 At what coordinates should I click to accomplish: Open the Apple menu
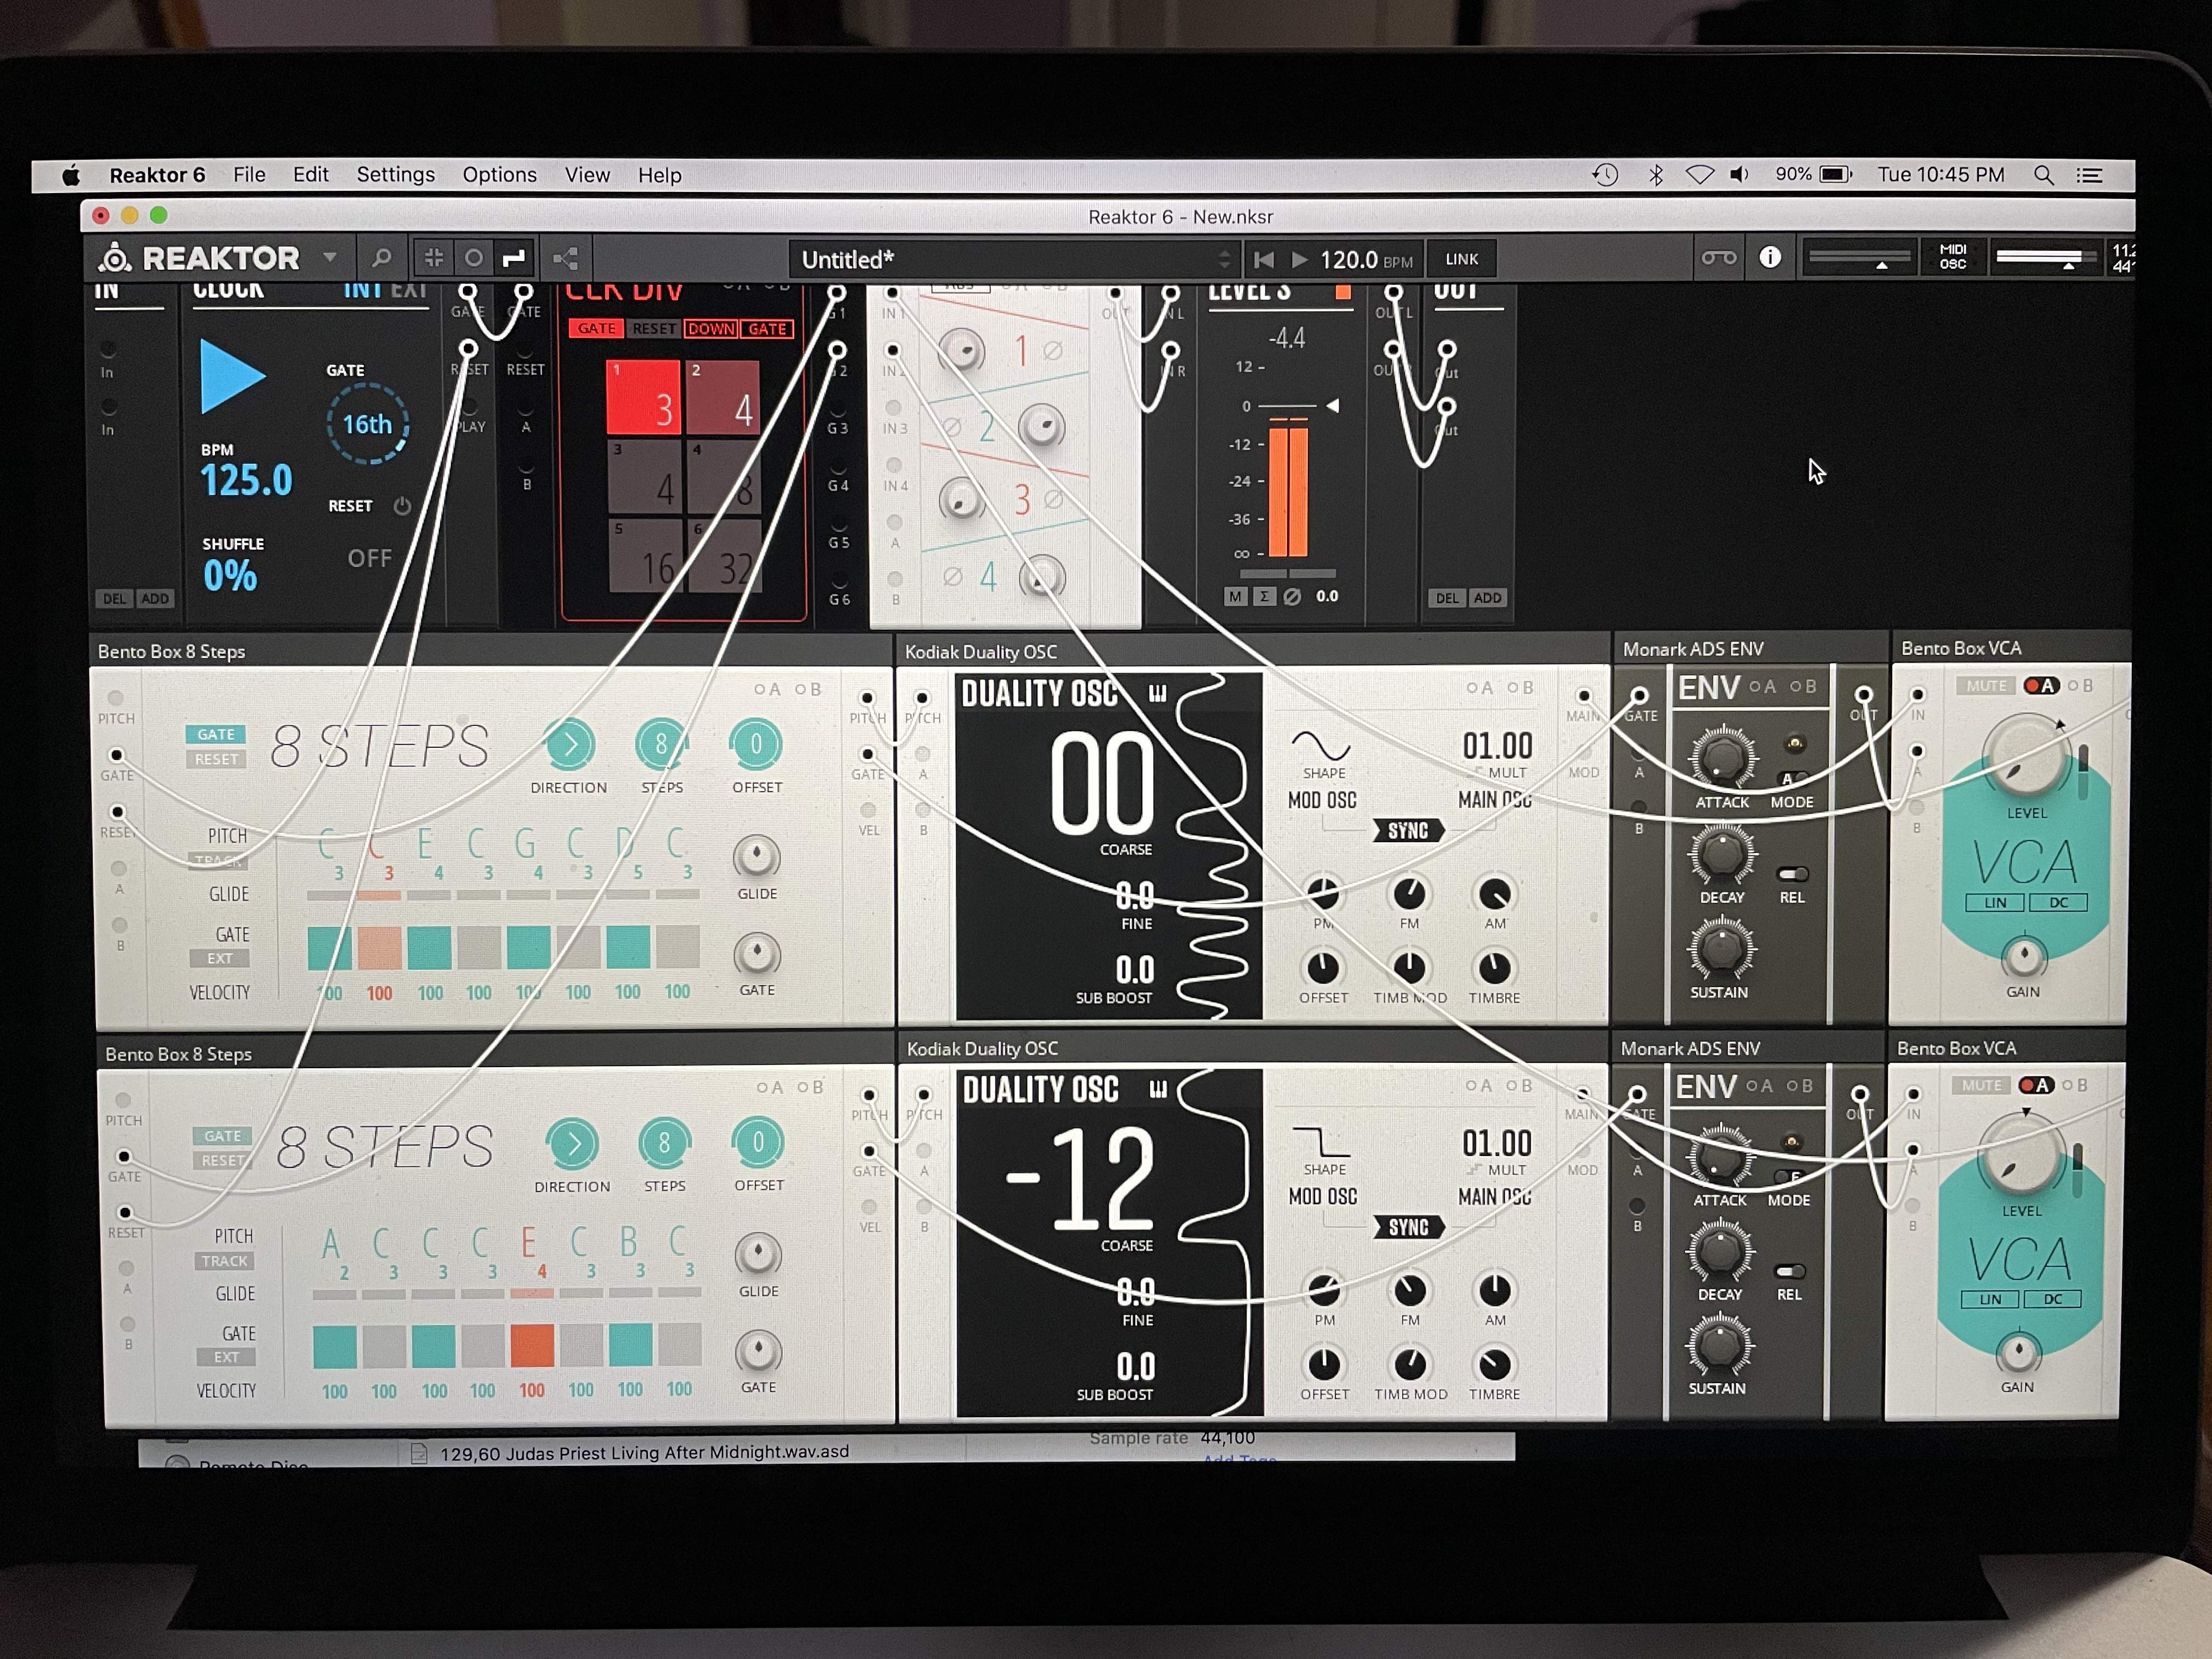click(x=71, y=176)
